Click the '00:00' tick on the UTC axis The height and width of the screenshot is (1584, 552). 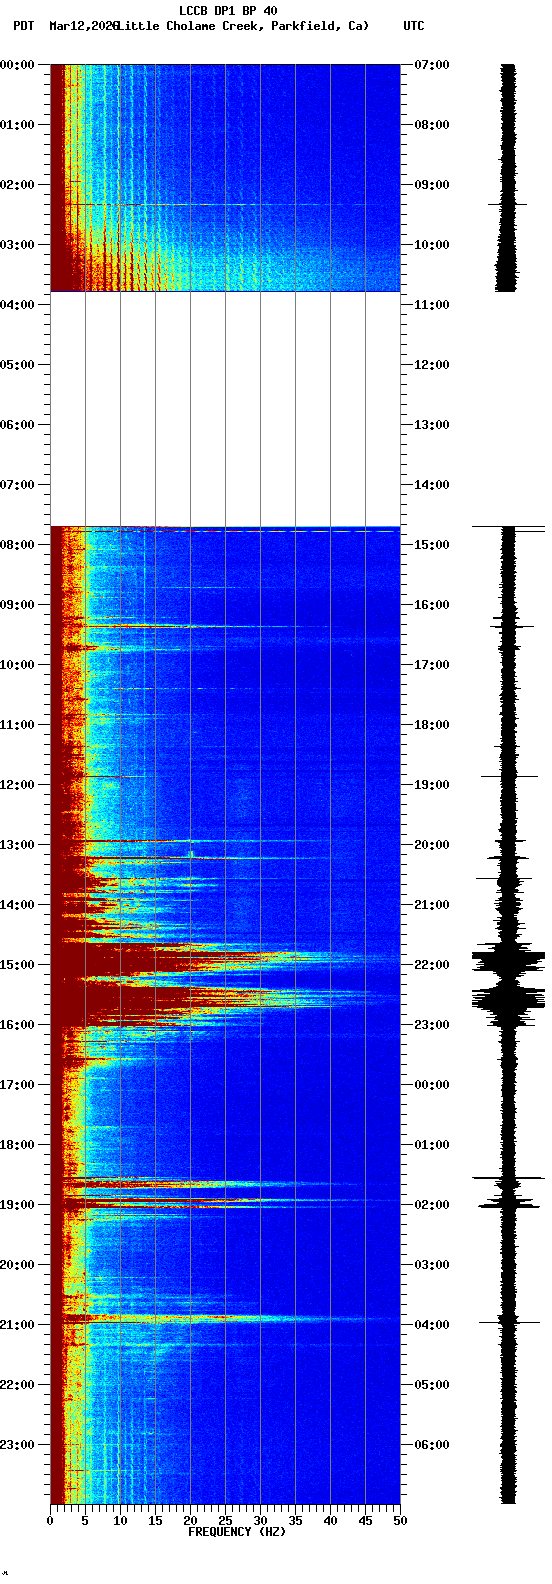click(432, 1084)
